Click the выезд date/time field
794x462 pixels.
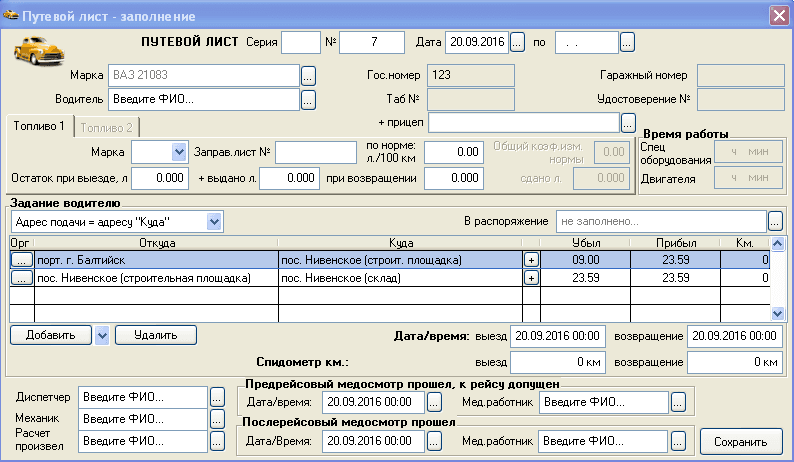pyautogui.click(x=558, y=336)
